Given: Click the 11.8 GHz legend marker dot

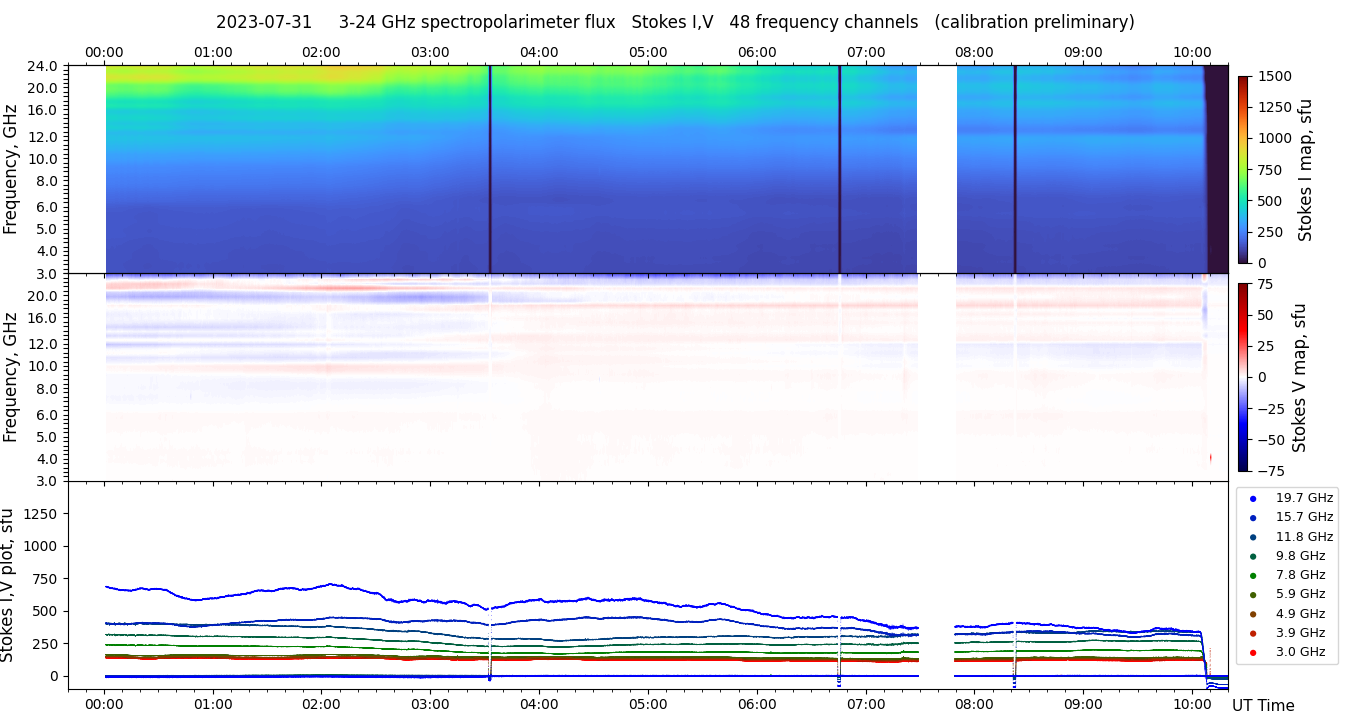Looking at the screenshot, I should click(x=1253, y=537).
